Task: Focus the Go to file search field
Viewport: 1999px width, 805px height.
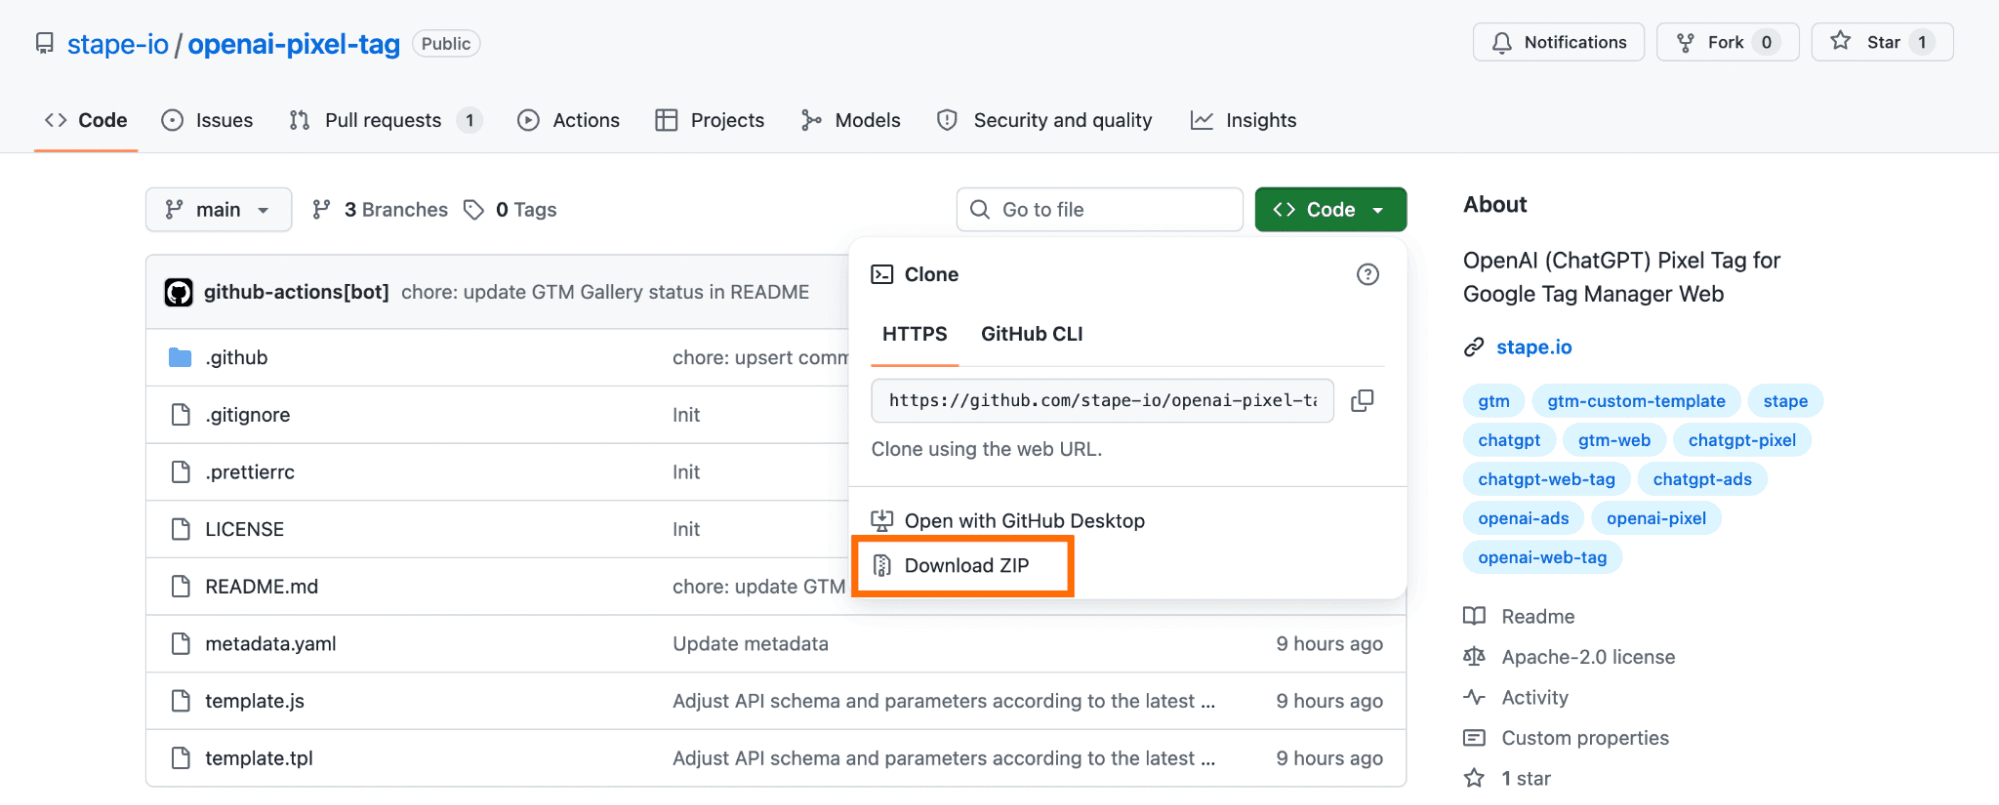Action: coord(1099,209)
